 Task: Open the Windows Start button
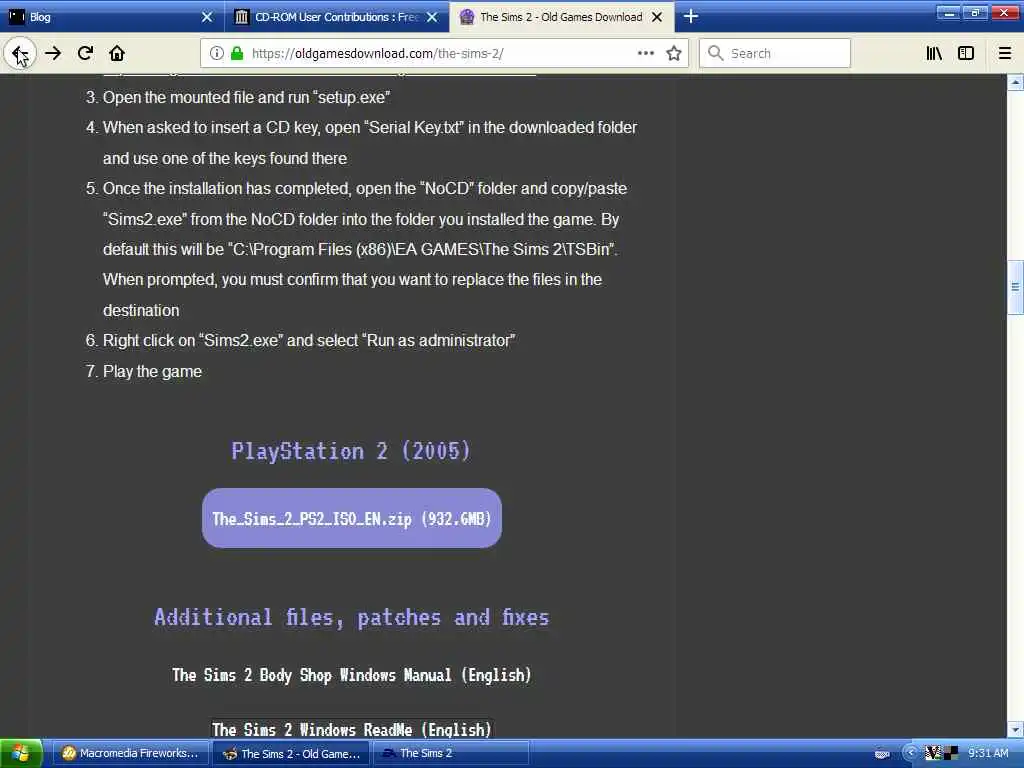coord(21,754)
